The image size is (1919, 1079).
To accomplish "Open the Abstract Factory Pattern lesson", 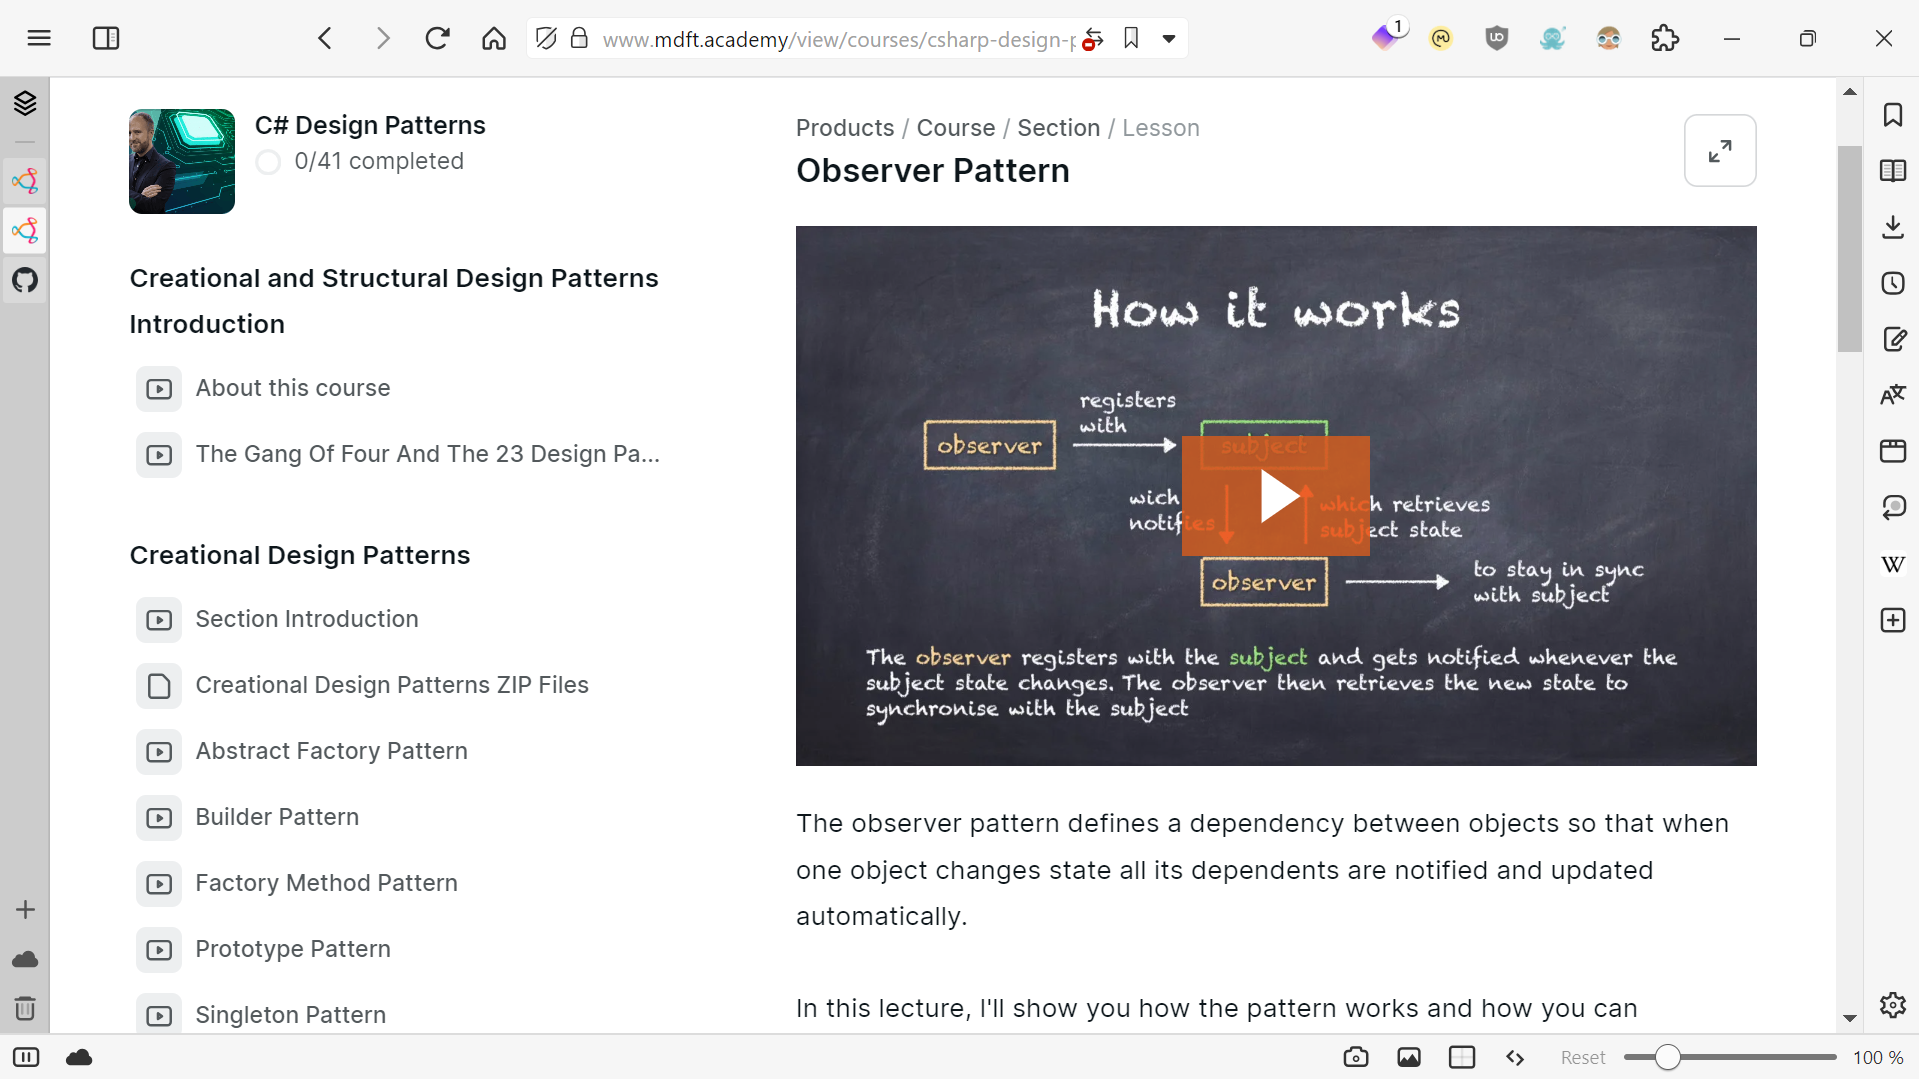I will click(x=331, y=751).
